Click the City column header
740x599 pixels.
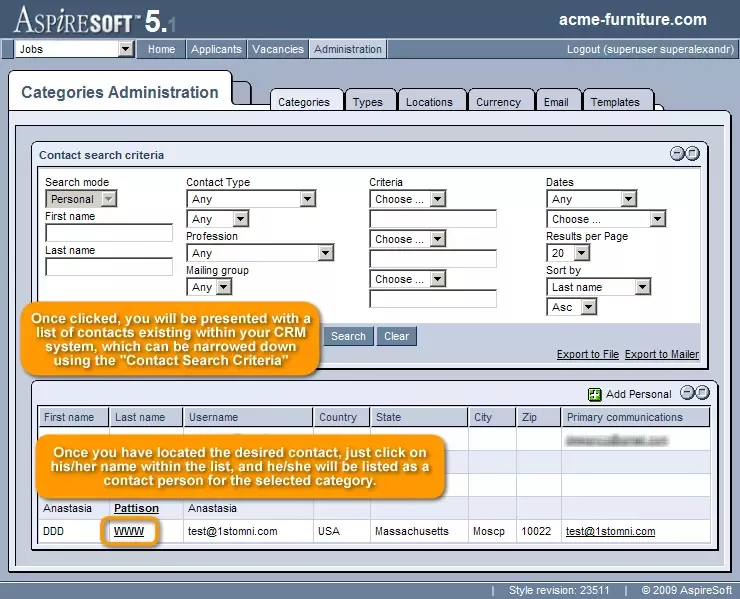(492, 417)
